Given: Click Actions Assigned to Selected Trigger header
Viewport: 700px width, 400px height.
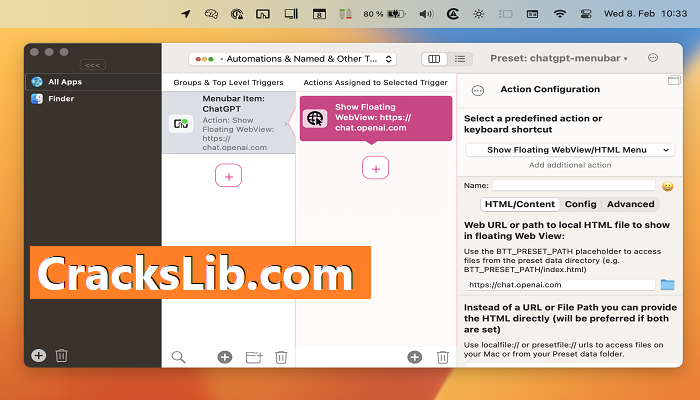Looking at the screenshot, I should (375, 83).
